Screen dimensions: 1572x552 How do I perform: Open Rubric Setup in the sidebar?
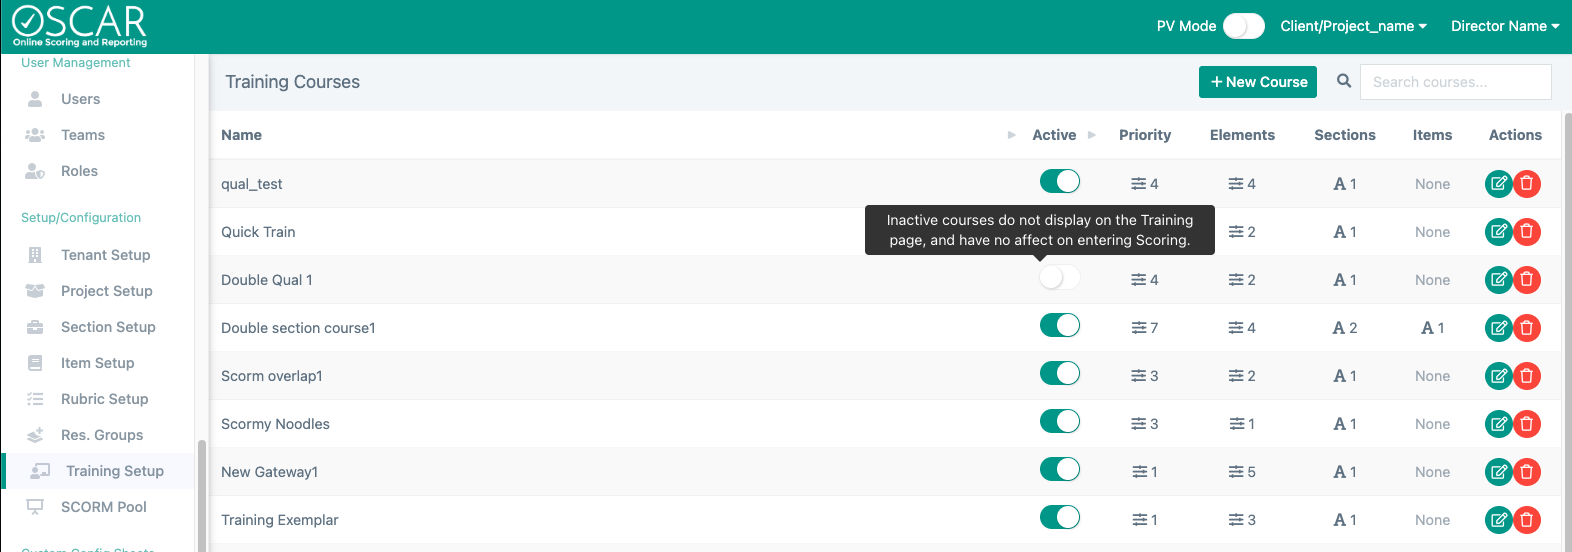coord(104,399)
